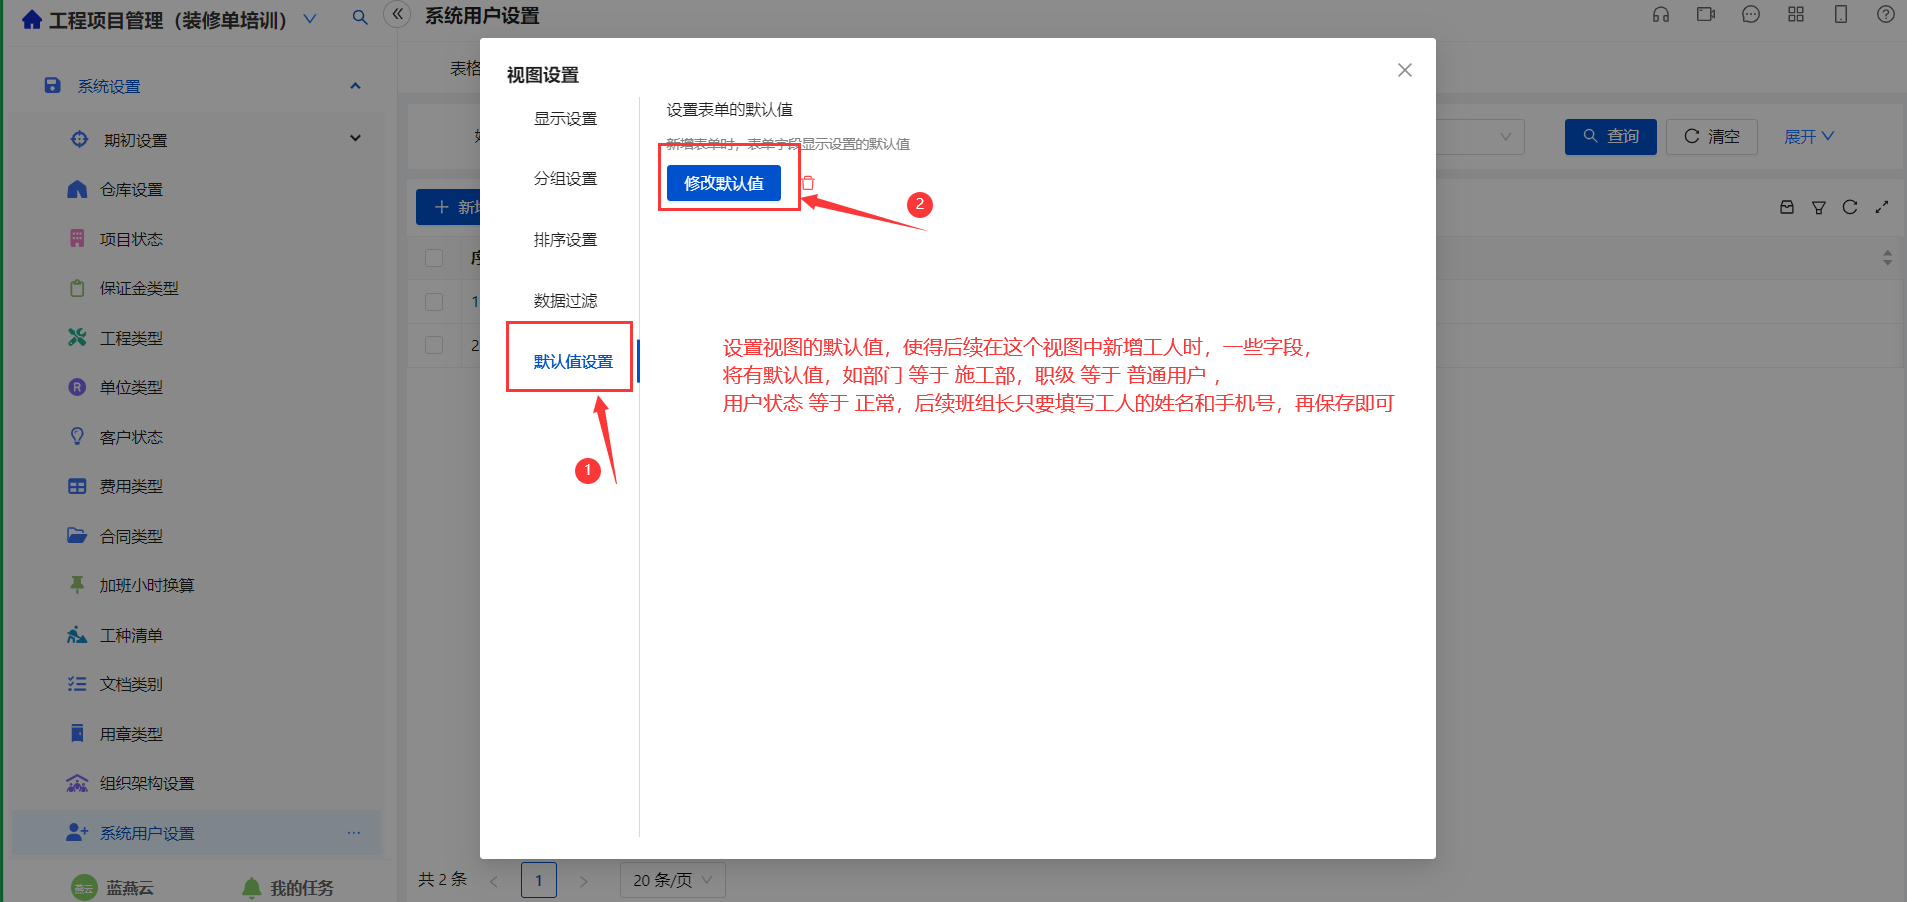Open 组织架构设置 in the sidebar
Image resolution: width=1907 pixels, height=902 pixels.
click(147, 783)
